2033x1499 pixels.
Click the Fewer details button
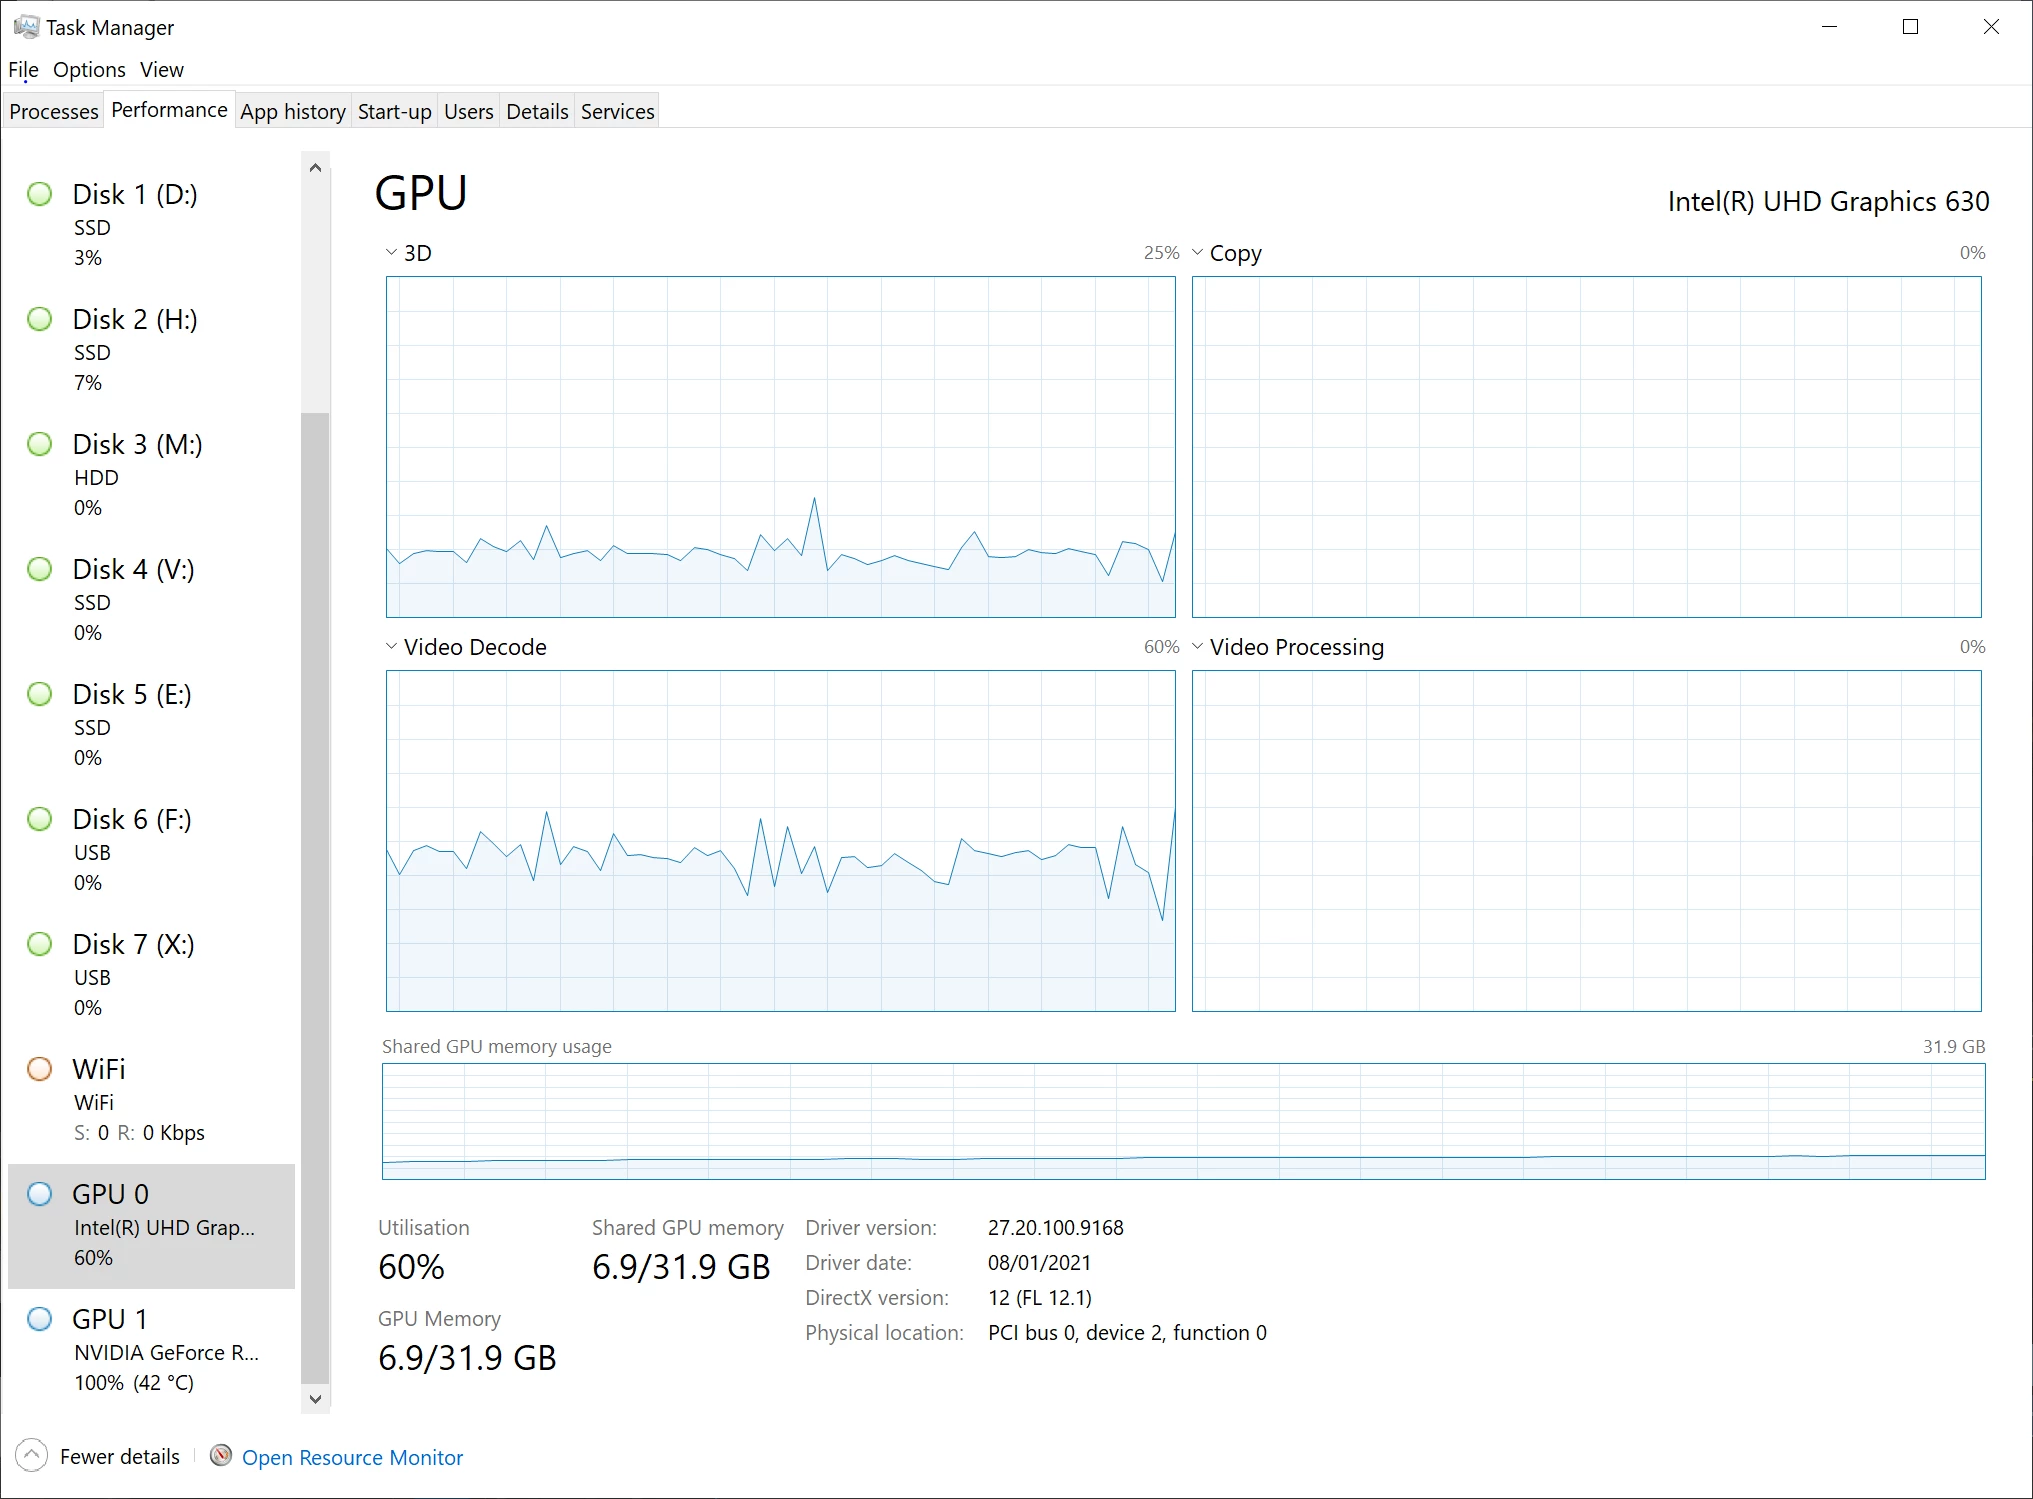[x=119, y=1456]
